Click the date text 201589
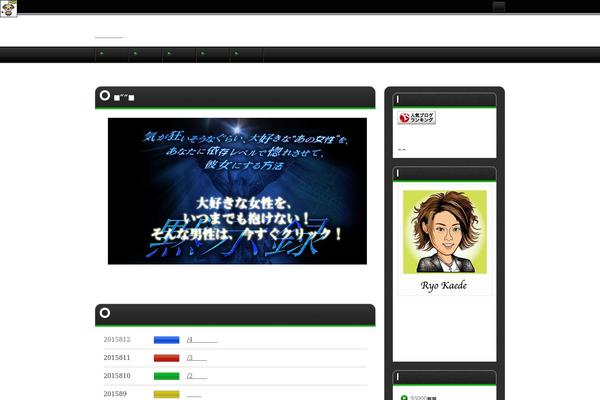The image size is (600, 400). (x=115, y=394)
